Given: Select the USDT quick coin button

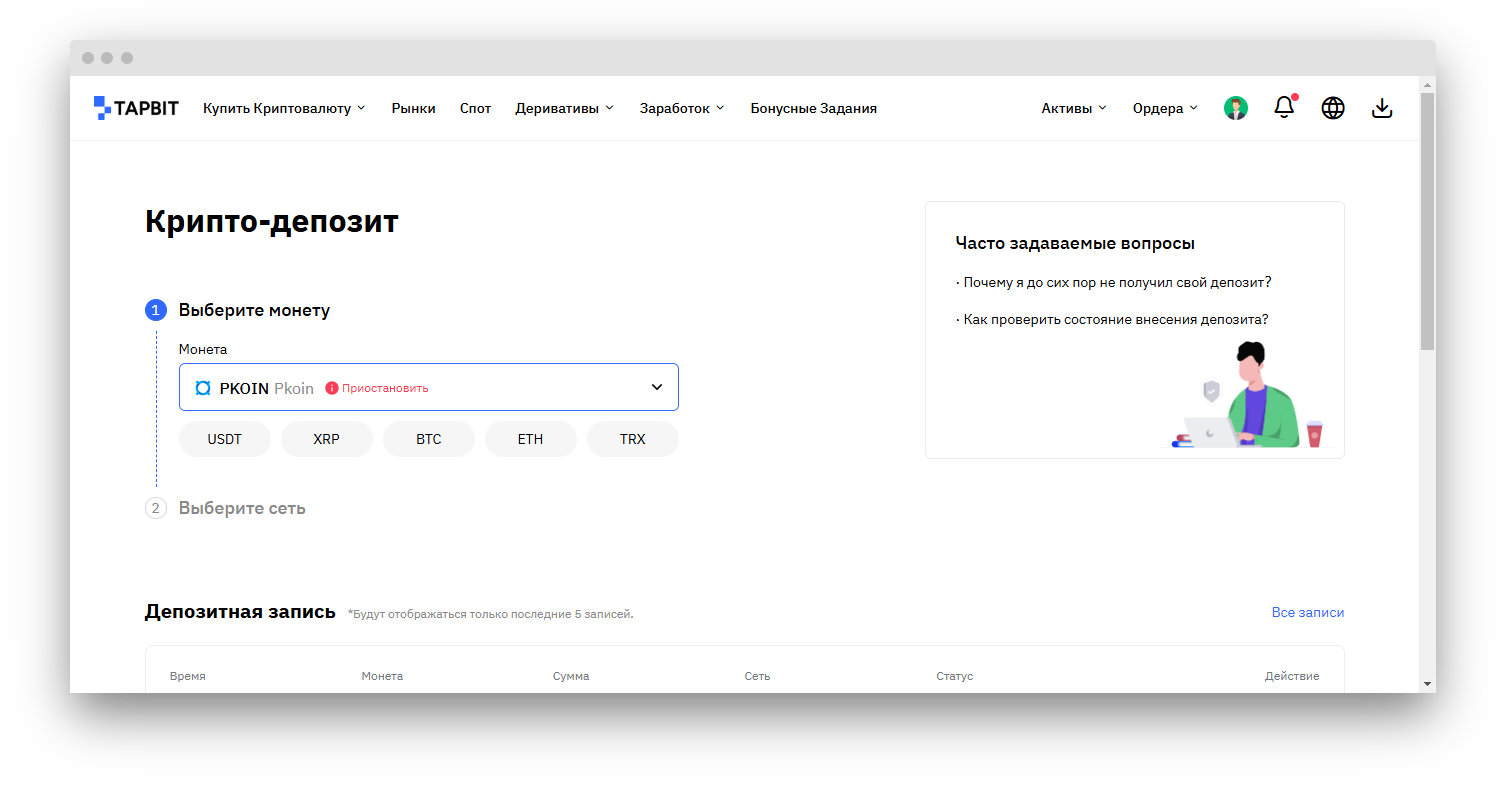Looking at the screenshot, I should pos(225,439).
